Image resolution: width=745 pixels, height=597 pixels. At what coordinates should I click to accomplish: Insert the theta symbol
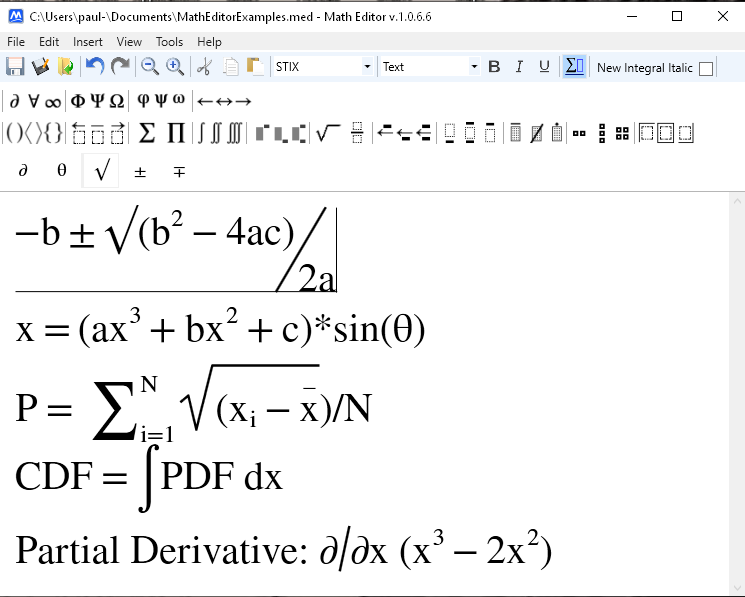(x=62, y=171)
